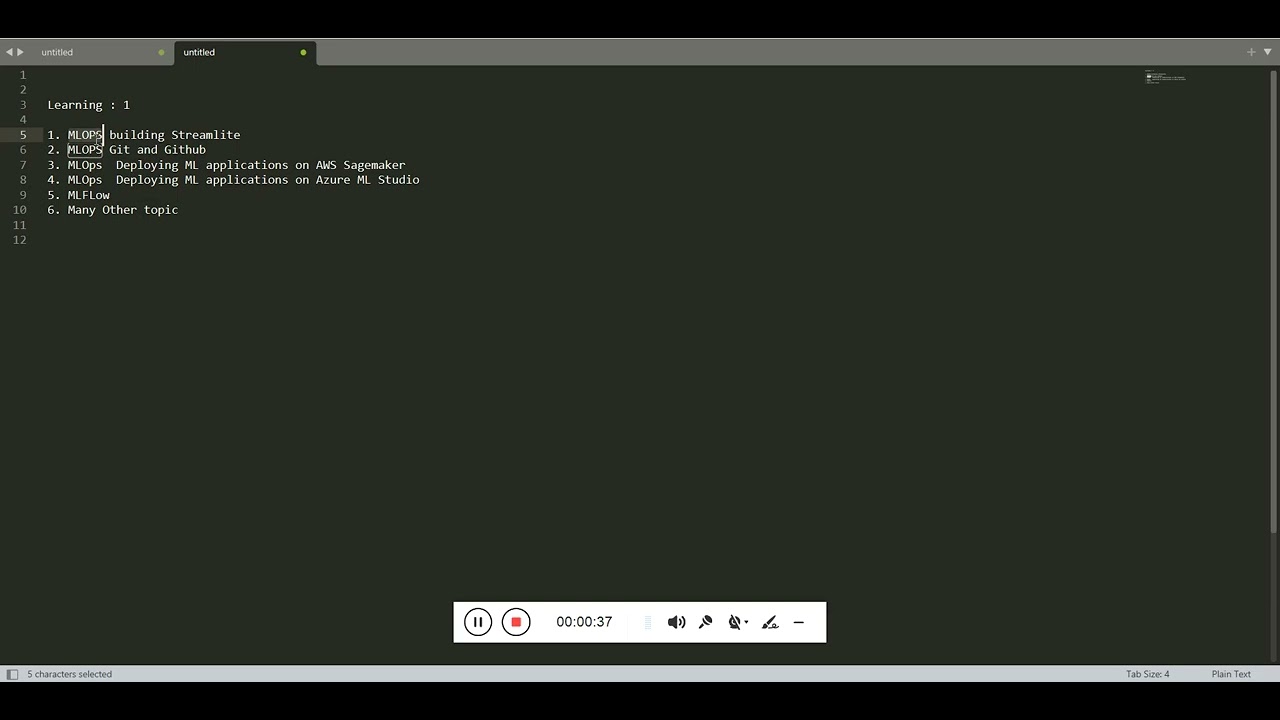Toggle the microphone in recorder bar
This screenshot has width=1280, height=720.
tap(706, 622)
